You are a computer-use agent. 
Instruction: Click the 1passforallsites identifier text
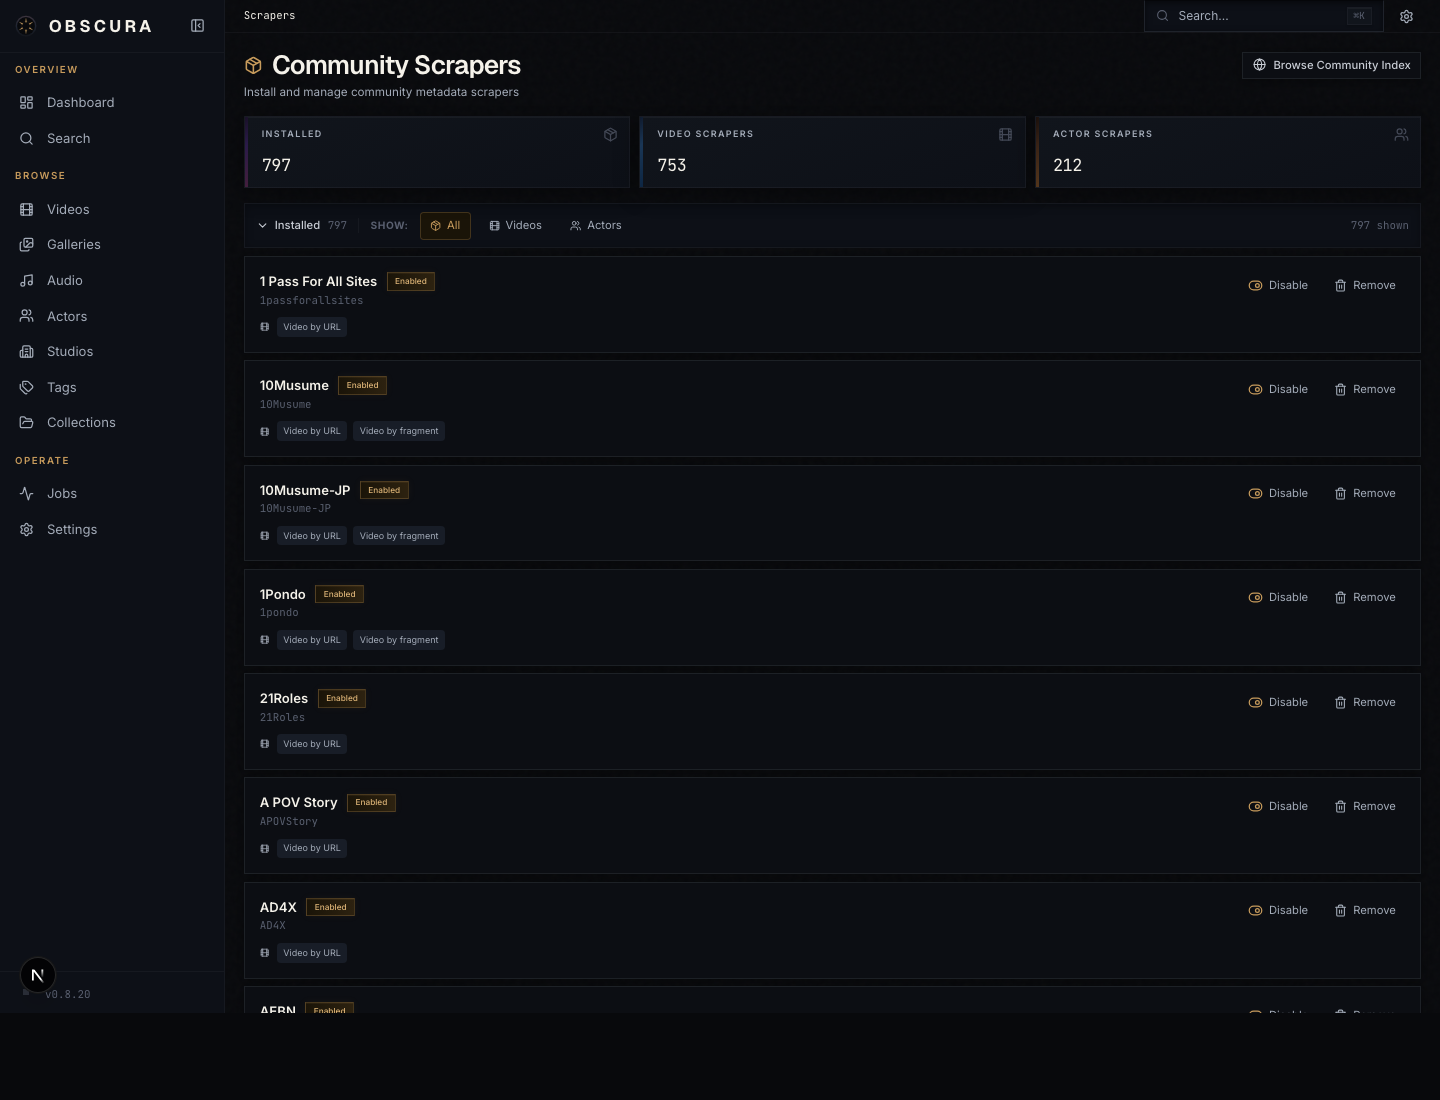(x=312, y=300)
